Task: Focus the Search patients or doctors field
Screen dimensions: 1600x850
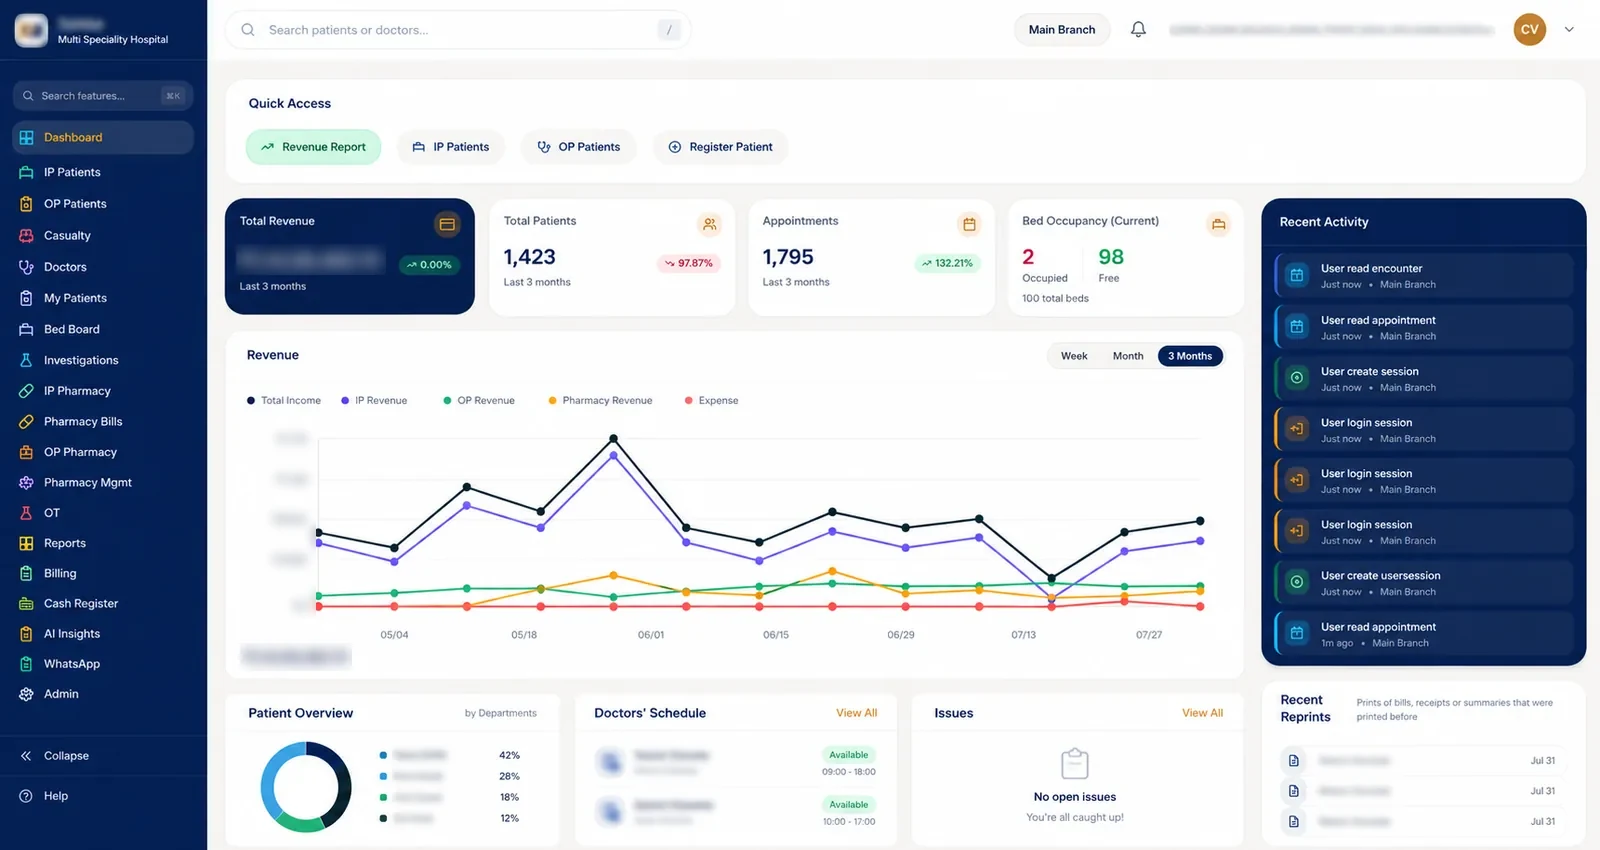Action: pos(458,30)
